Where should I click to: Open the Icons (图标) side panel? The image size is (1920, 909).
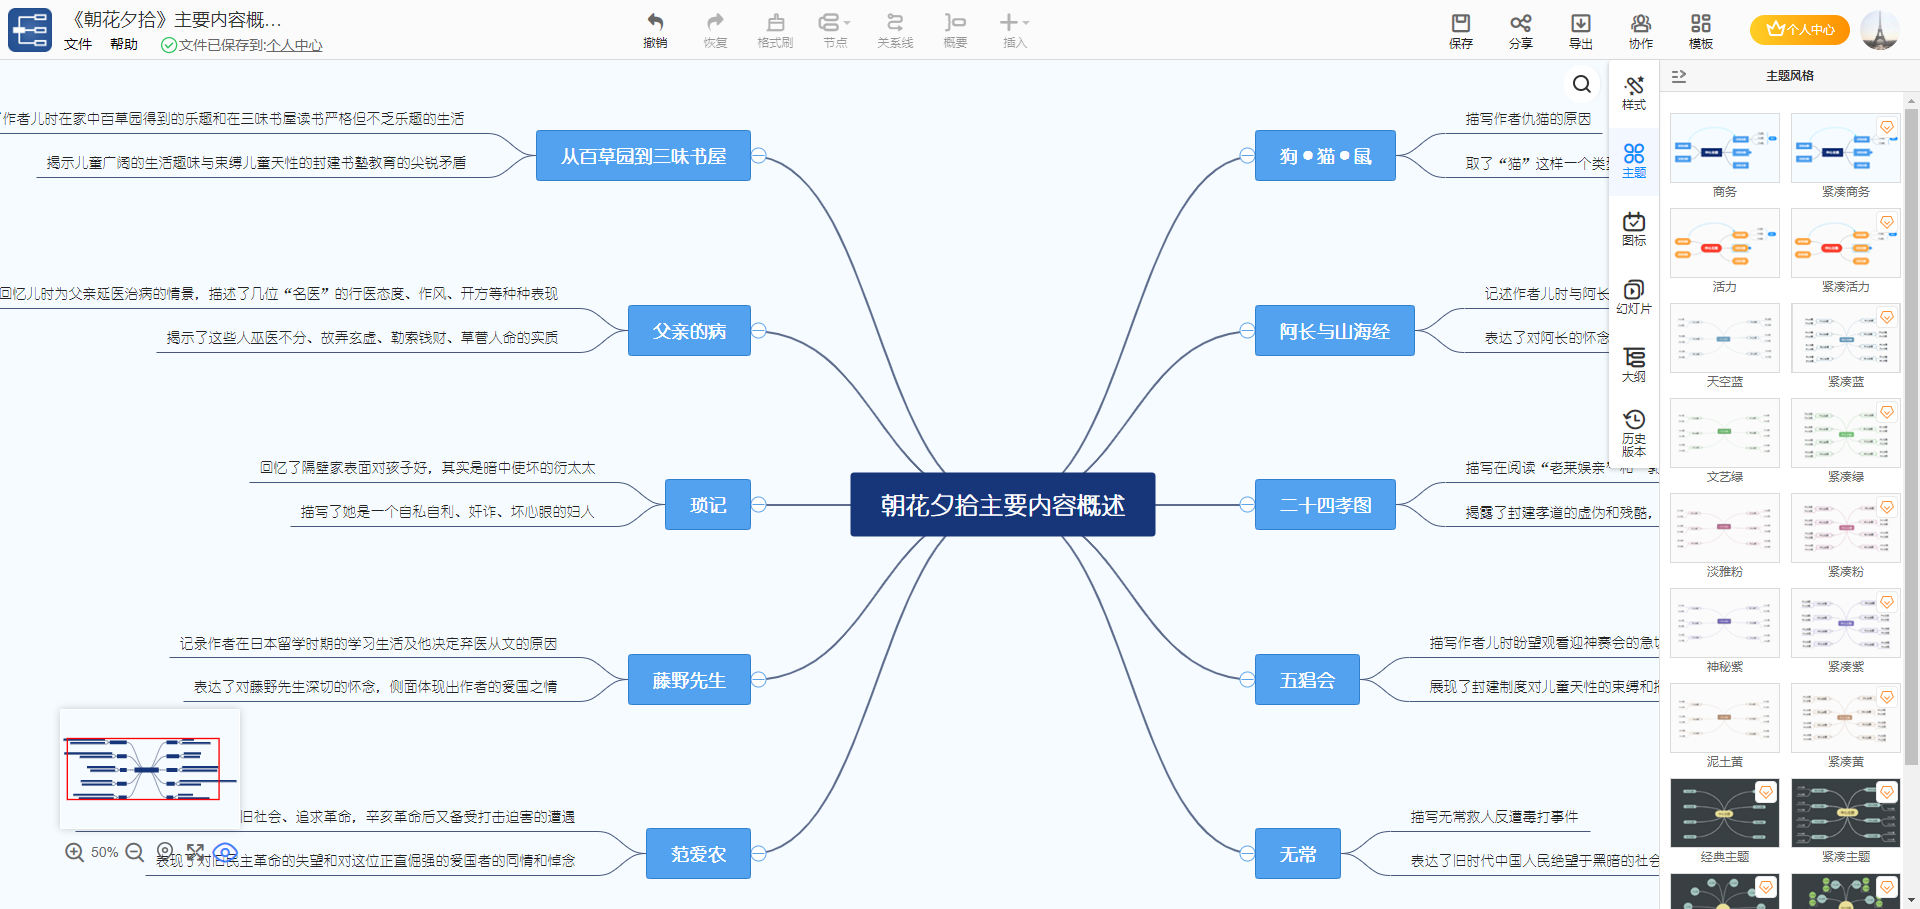pyautogui.click(x=1634, y=229)
